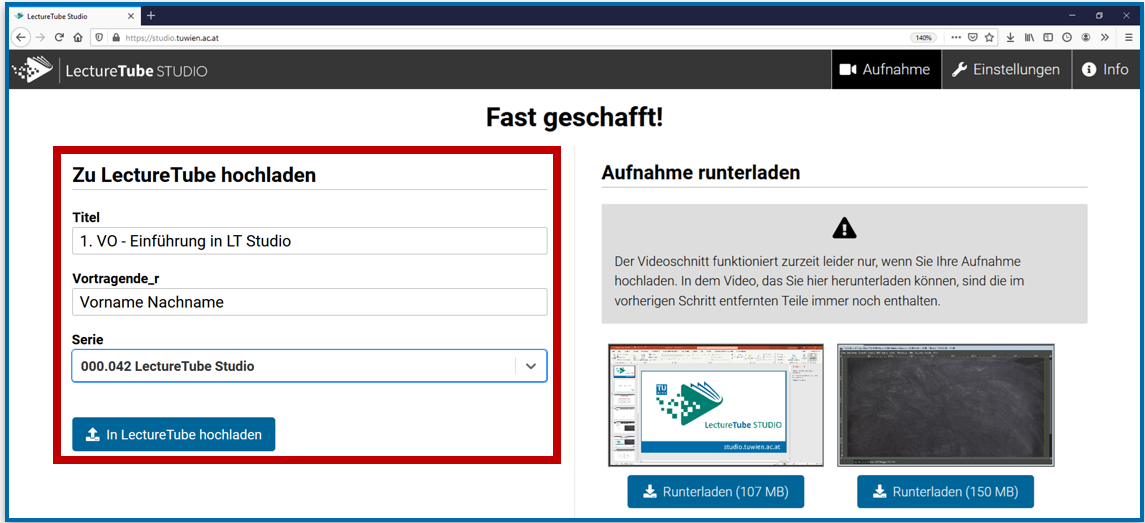Screen dimensions: 1145x523
Task: Click the 'Vortragende_r' field label
Action: pyautogui.click(x=116, y=278)
